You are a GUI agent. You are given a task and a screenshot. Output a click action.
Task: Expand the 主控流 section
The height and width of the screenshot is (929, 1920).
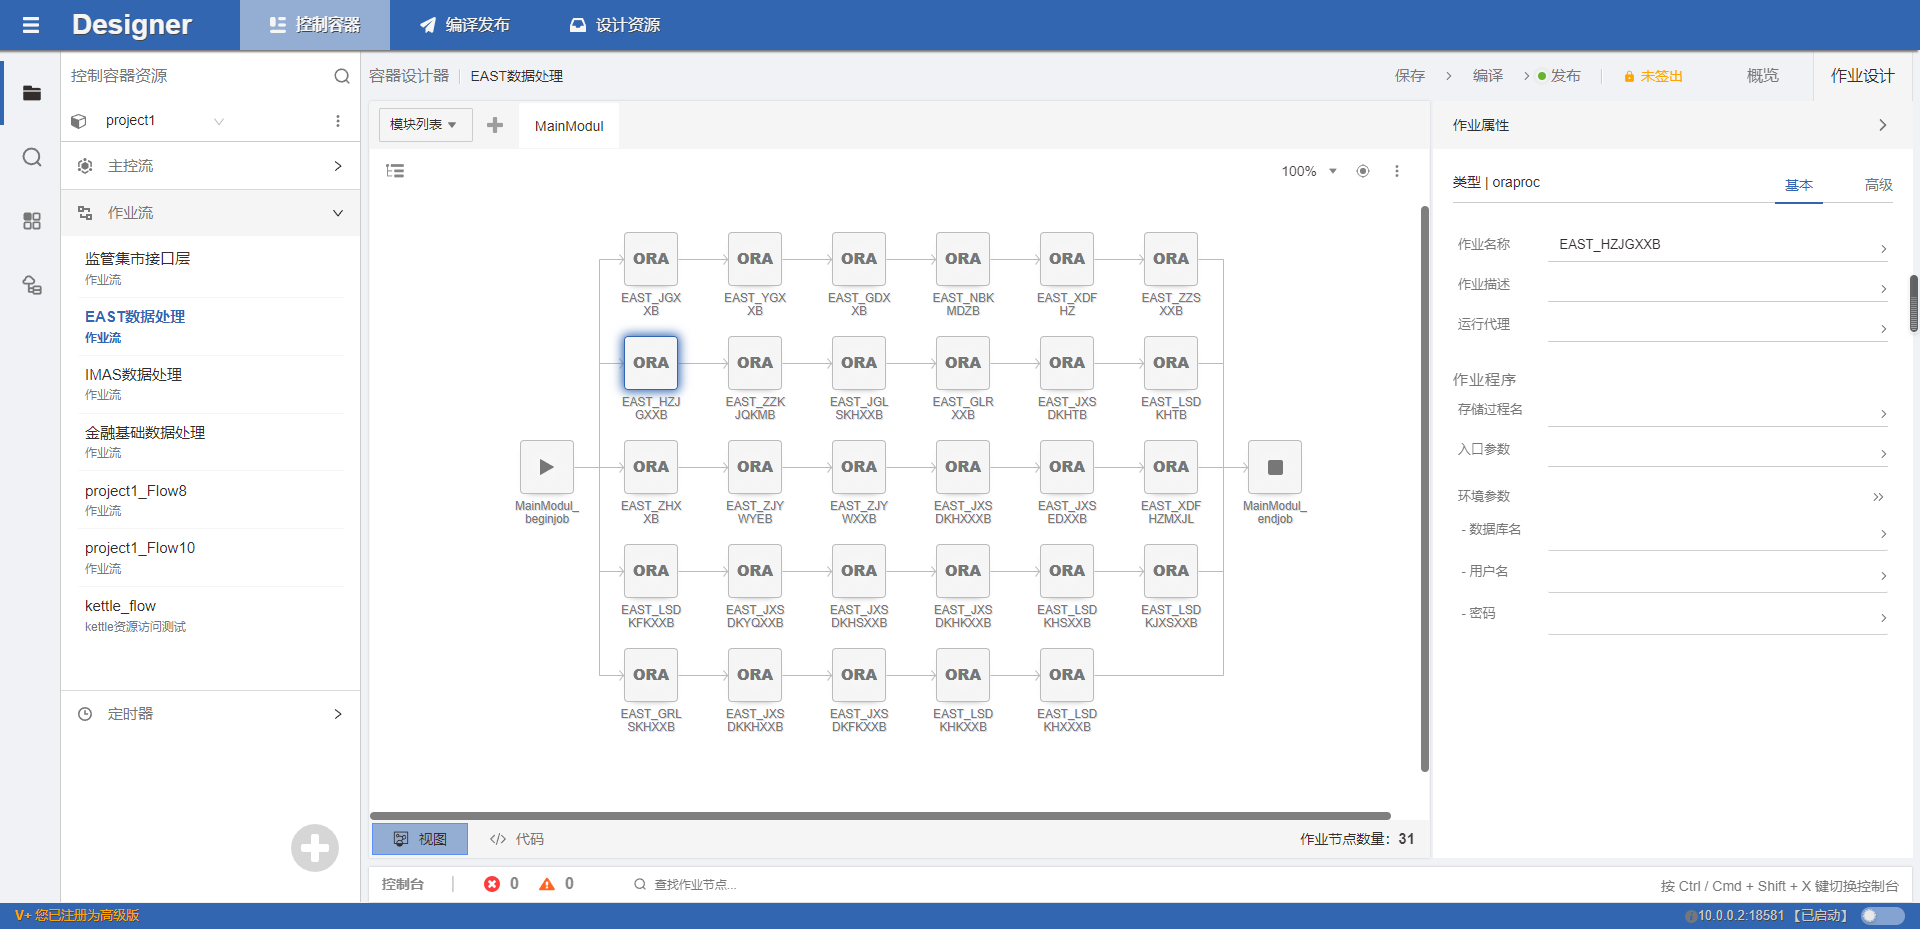click(x=211, y=166)
